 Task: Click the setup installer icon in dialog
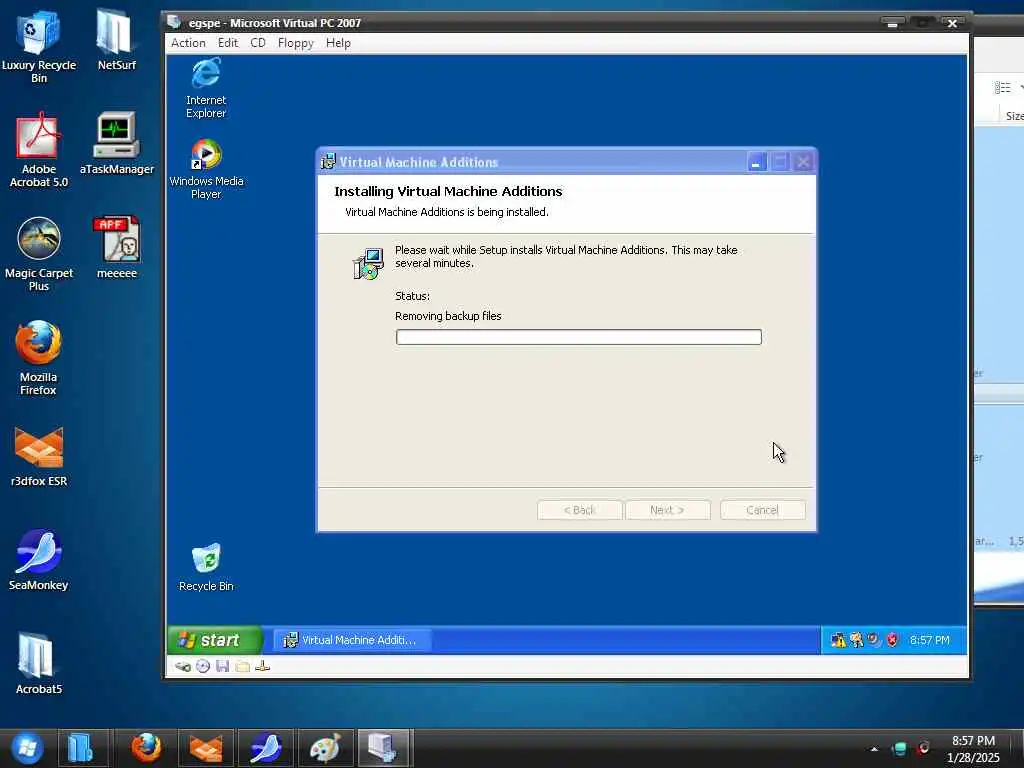368,264
